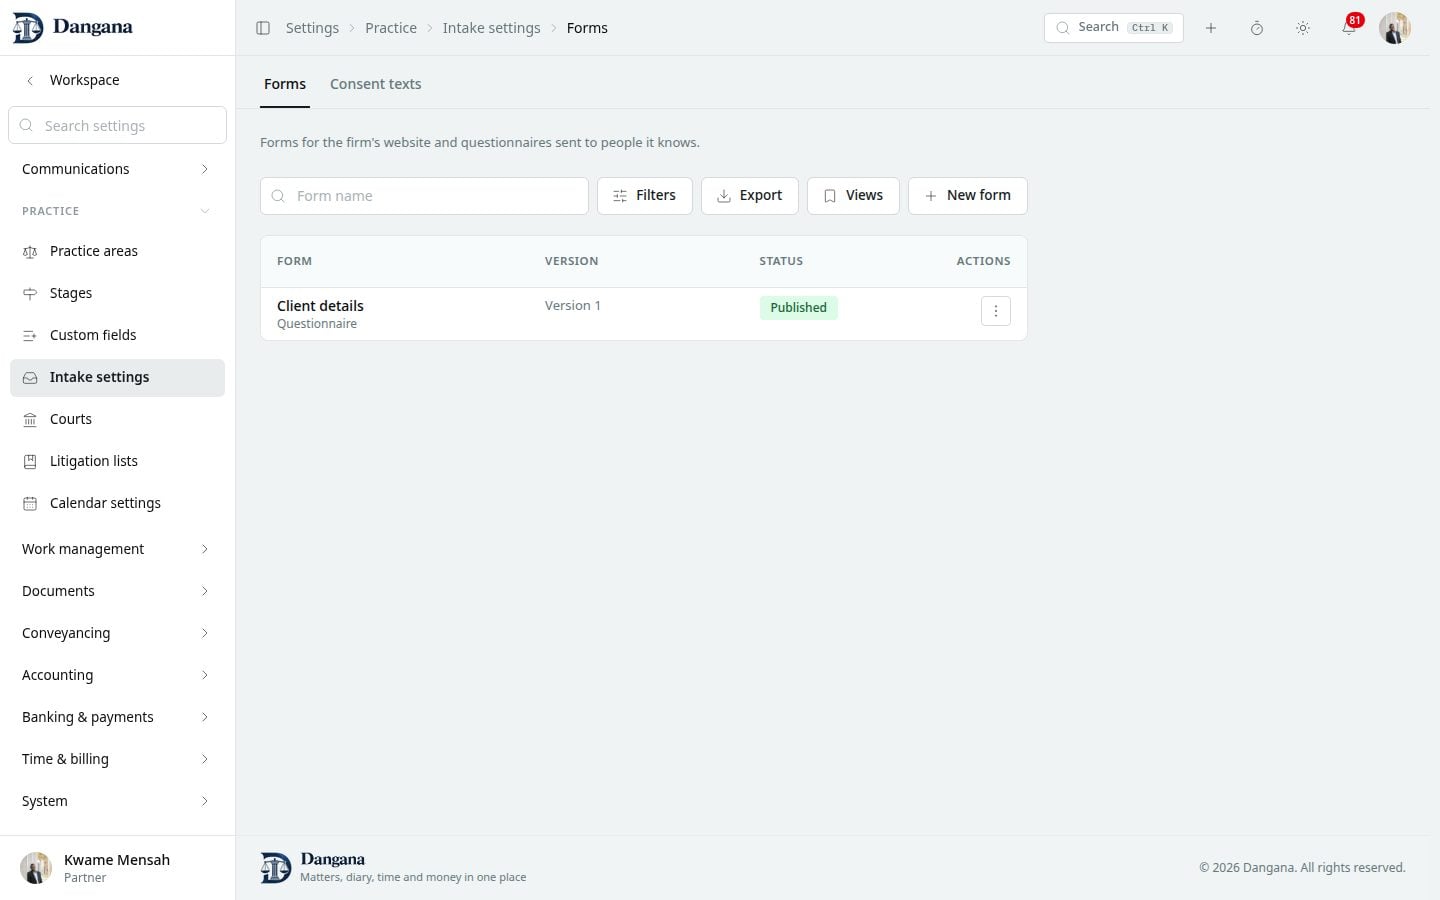Open saved Views
1440x900 pixels.
point(853,196)
